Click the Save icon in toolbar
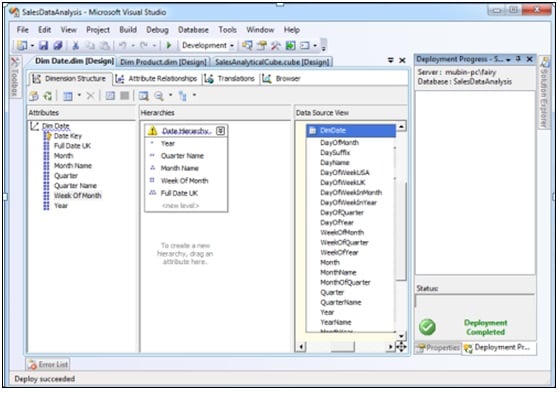 pos(43,45)
